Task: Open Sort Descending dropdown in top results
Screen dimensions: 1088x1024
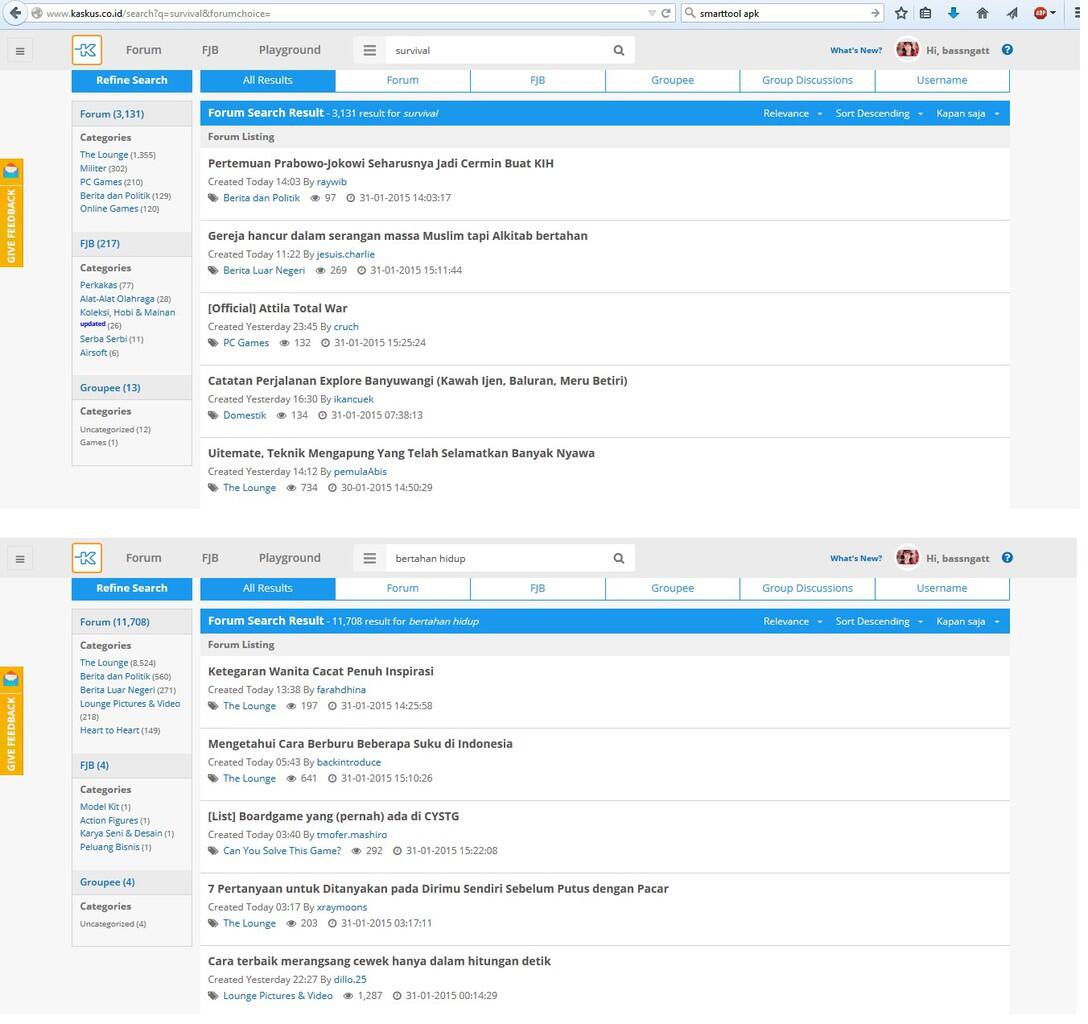Action: pos(878,113)
